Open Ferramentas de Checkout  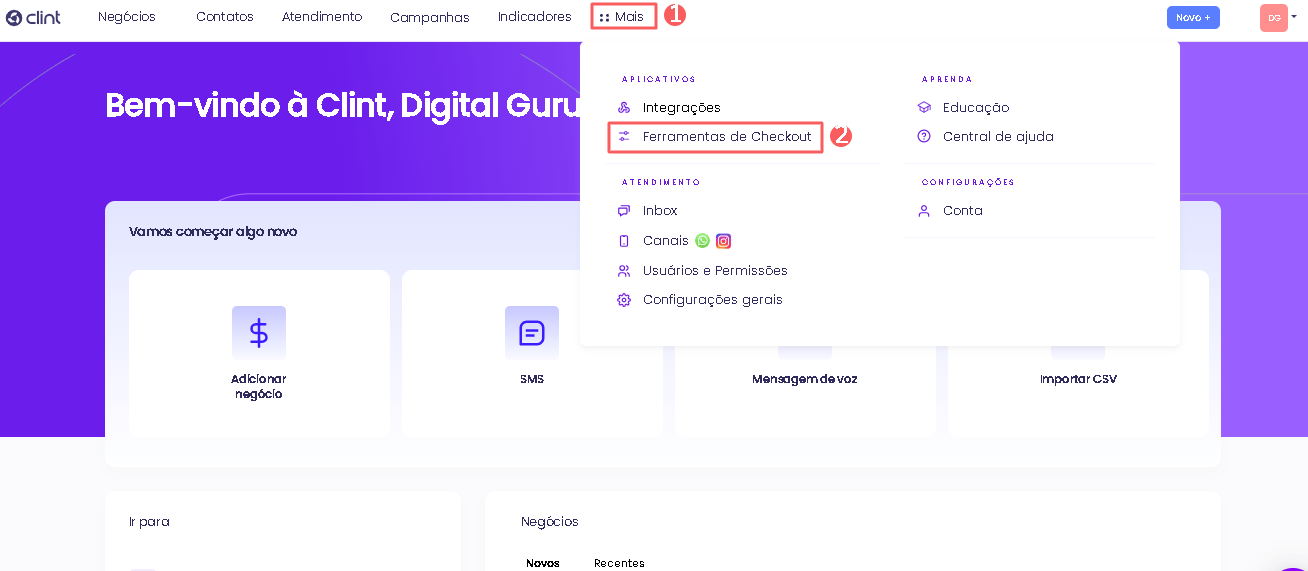tap(727, 136)
